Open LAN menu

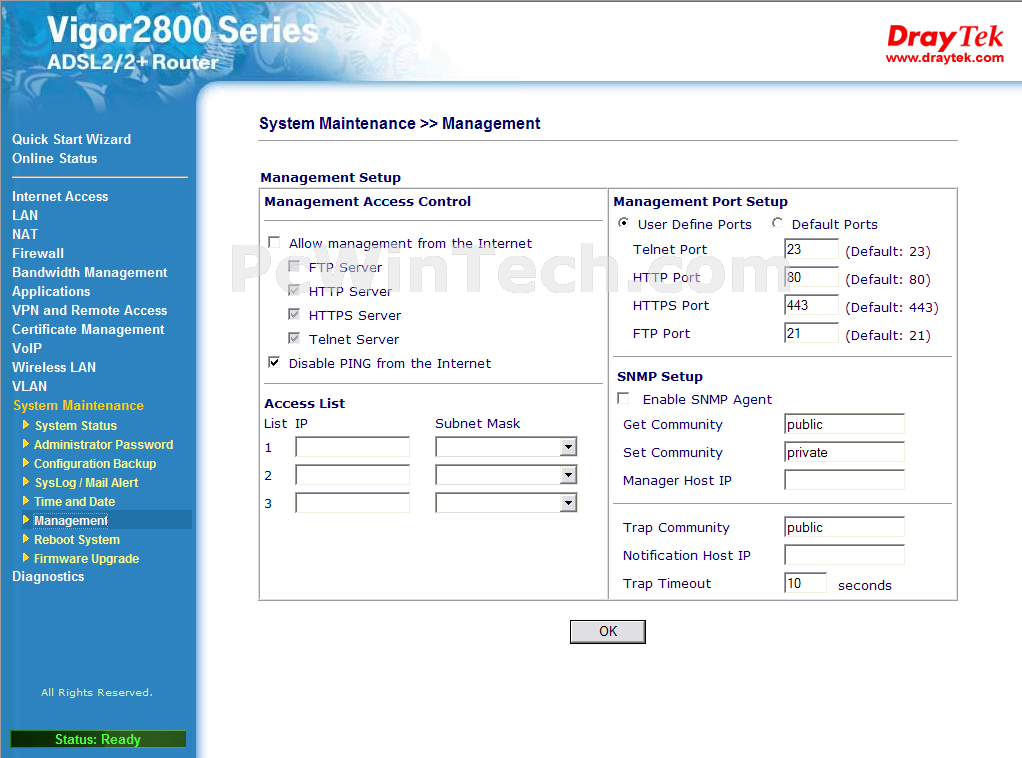pyautogui.click(x=25, y=215)
